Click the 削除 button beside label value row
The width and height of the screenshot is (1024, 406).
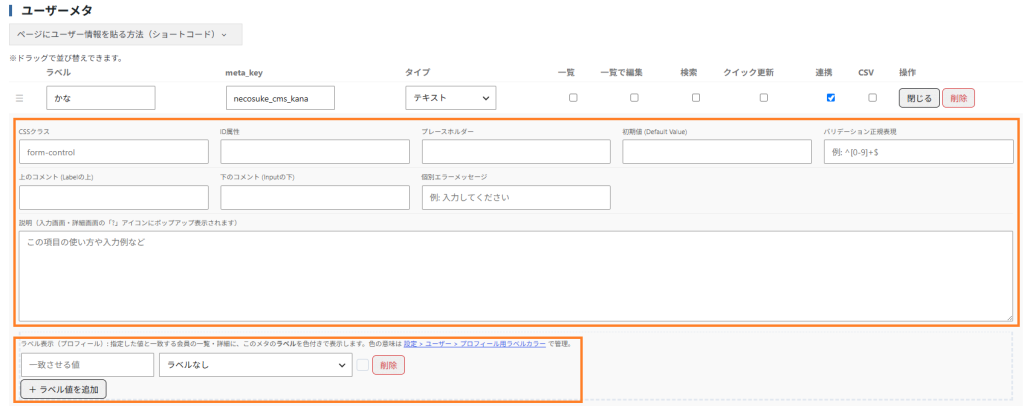(x=389, y=366)
